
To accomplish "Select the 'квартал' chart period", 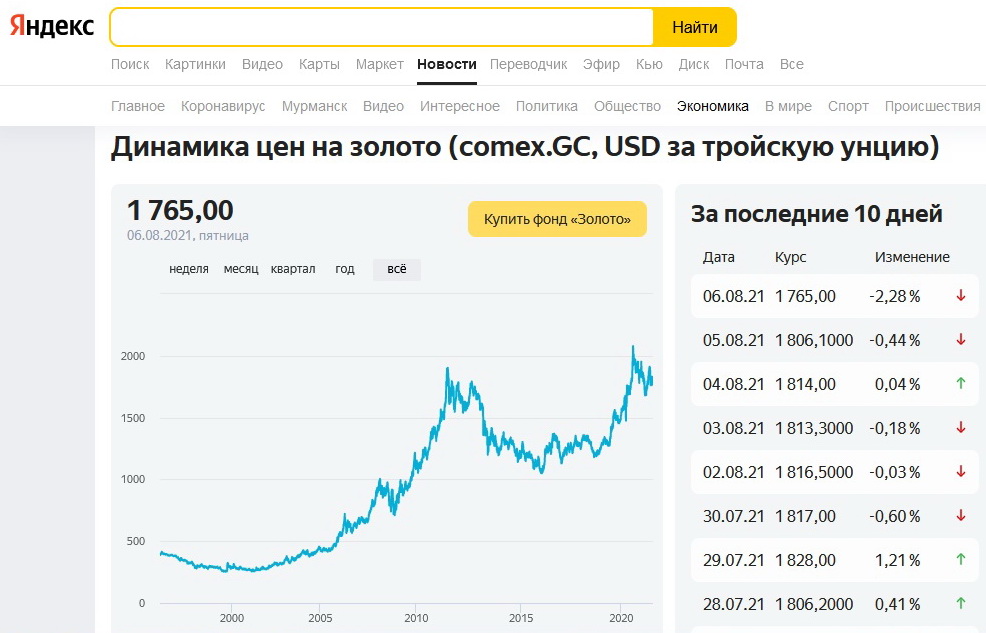I will 293,270.
